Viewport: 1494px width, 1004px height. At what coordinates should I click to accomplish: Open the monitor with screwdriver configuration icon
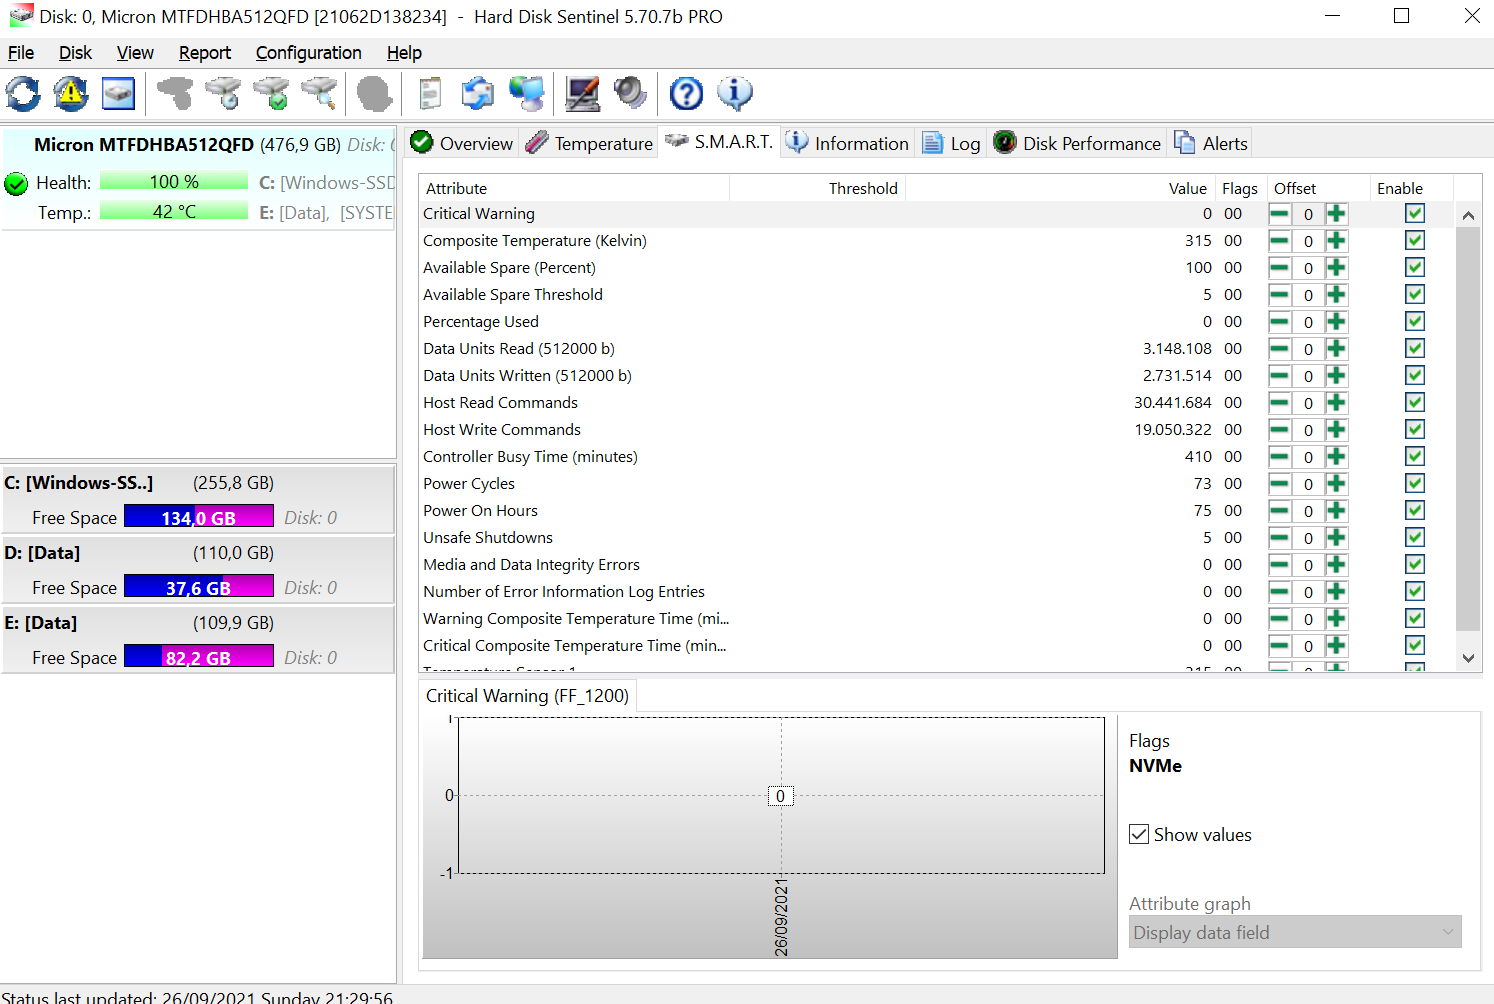click(582, 94)
